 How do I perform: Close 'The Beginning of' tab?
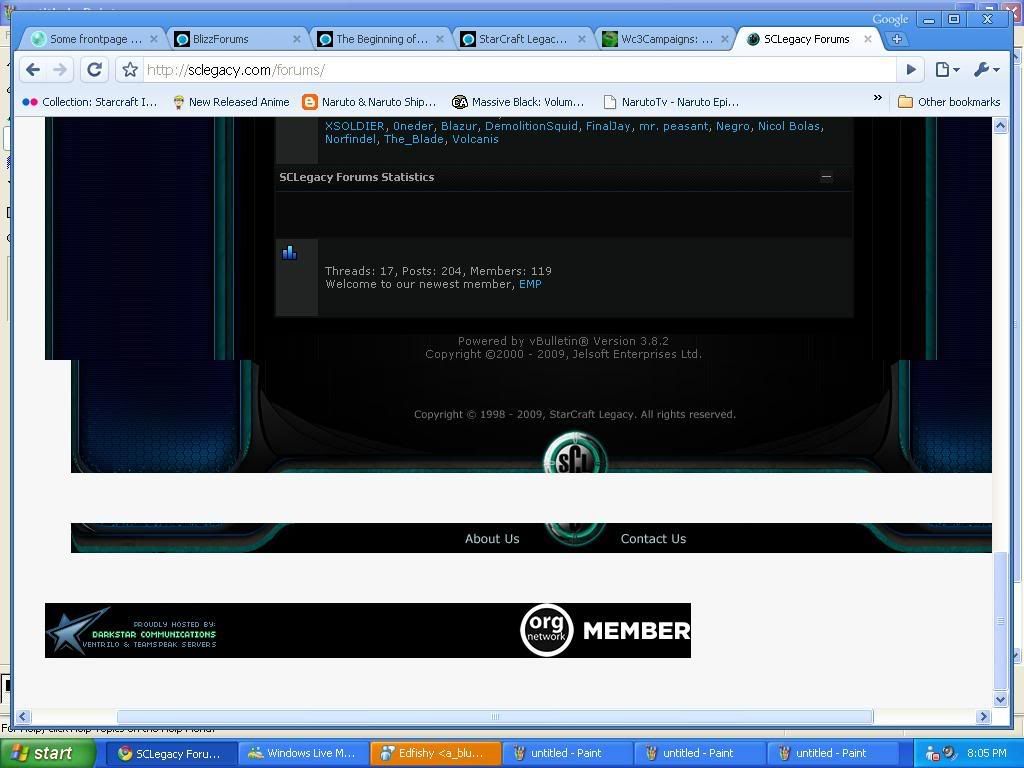(440, 39)
